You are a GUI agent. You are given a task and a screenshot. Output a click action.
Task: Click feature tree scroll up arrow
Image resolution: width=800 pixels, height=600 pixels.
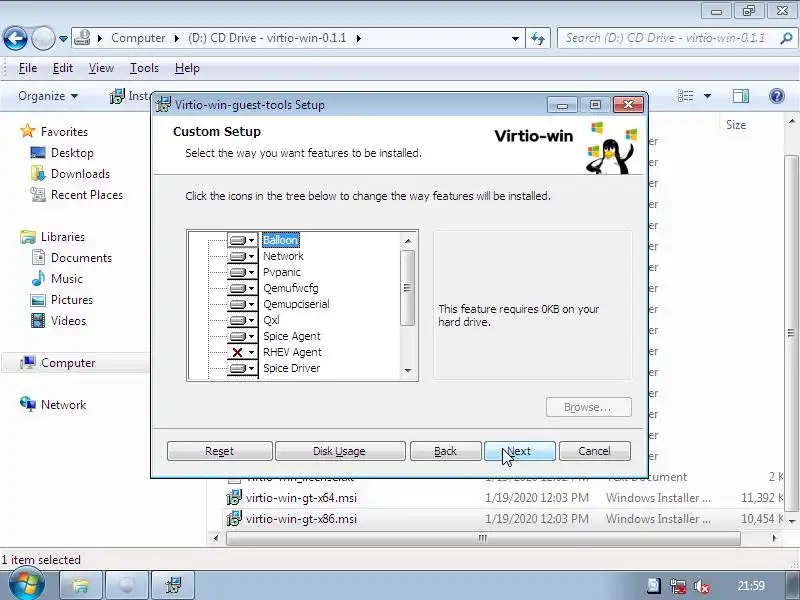(408, 241)
